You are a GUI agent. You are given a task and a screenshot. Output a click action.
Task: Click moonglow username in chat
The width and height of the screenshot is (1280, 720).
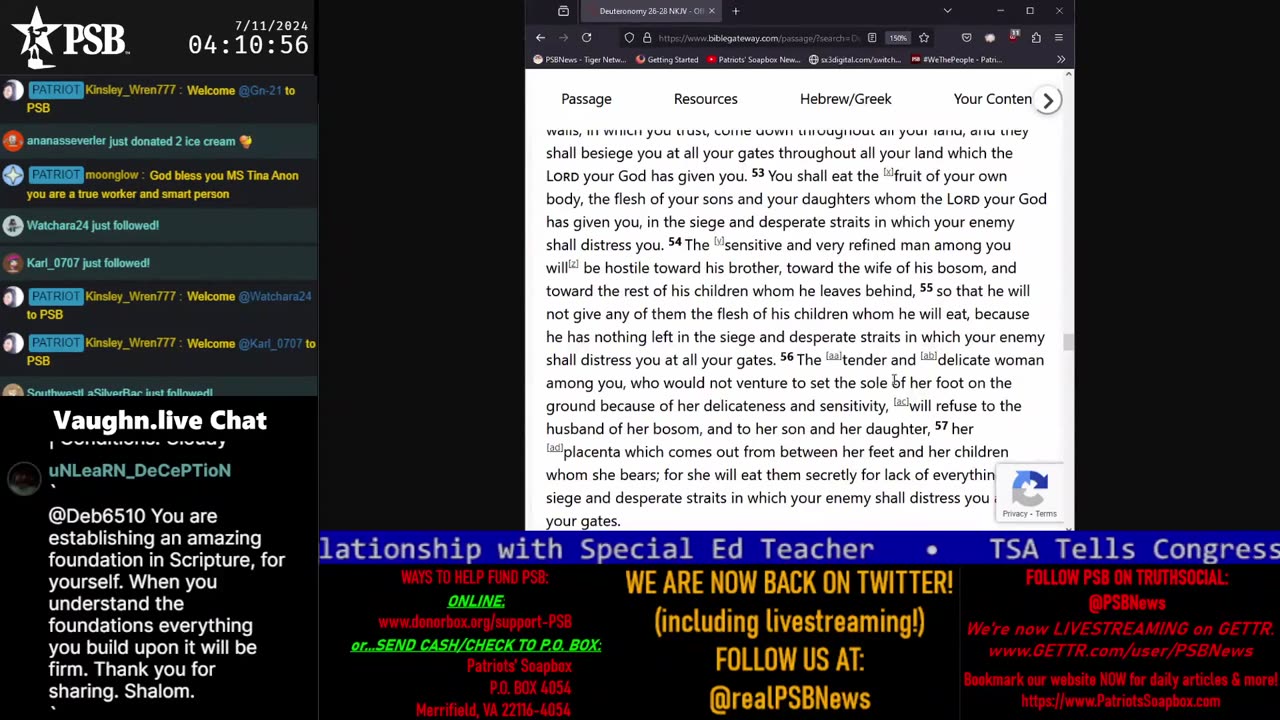(112, 175)
